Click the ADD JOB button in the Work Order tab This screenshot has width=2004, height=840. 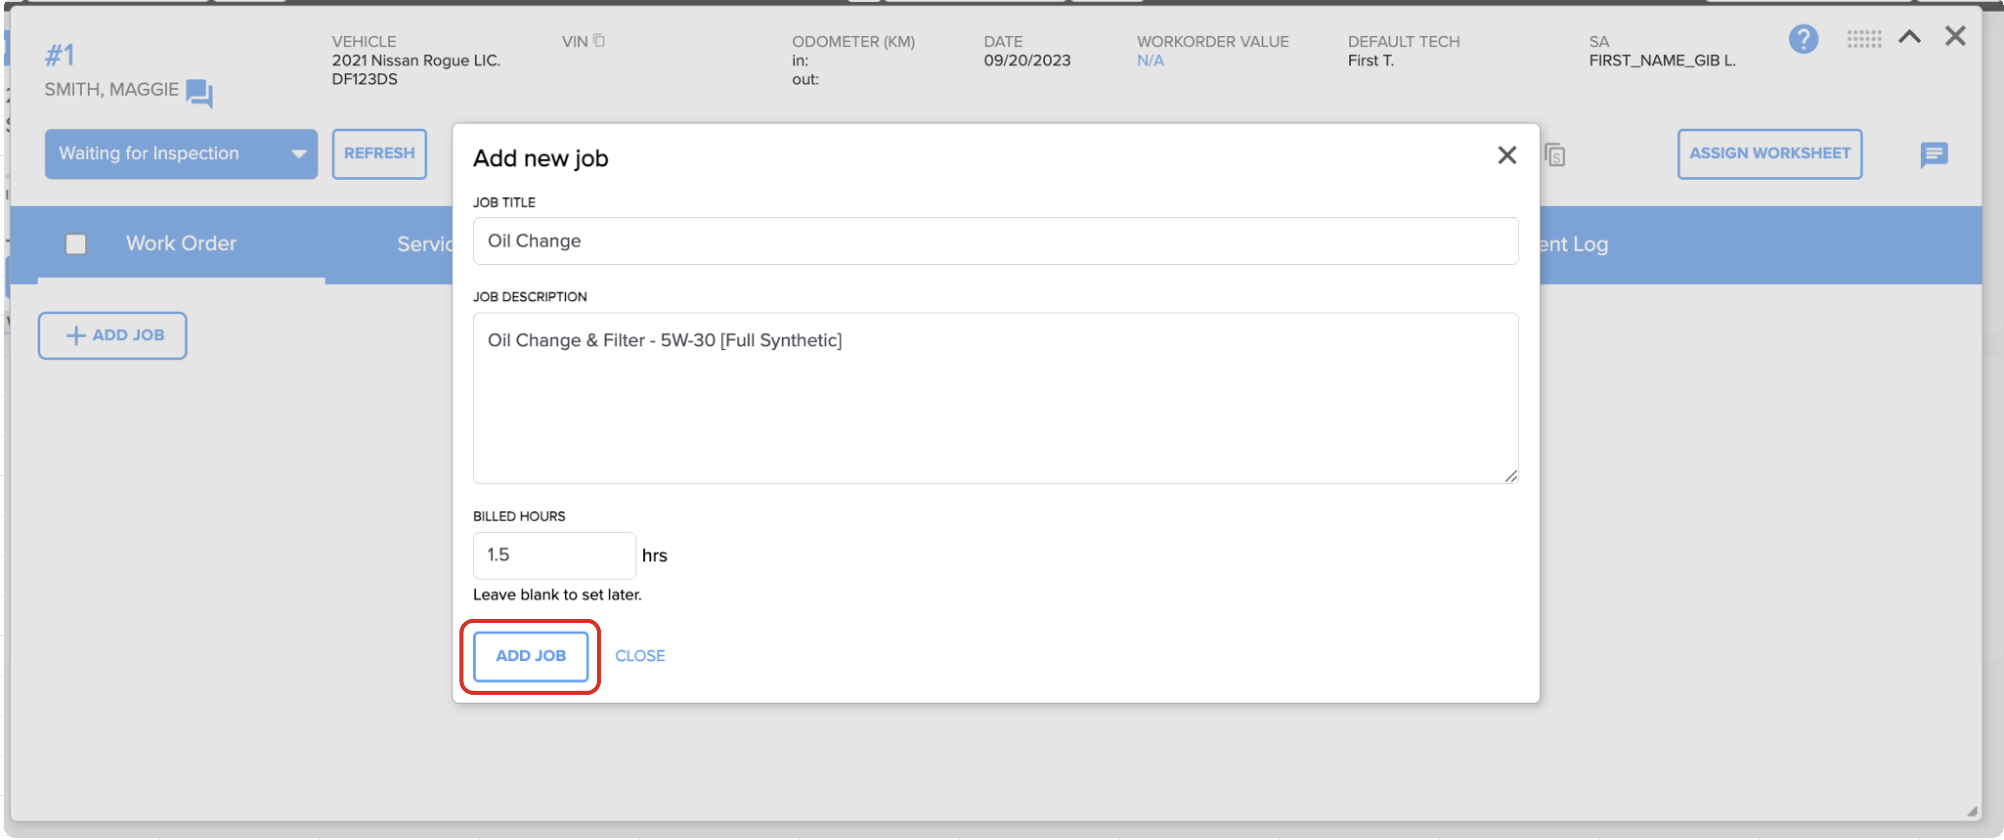point(113,335)
